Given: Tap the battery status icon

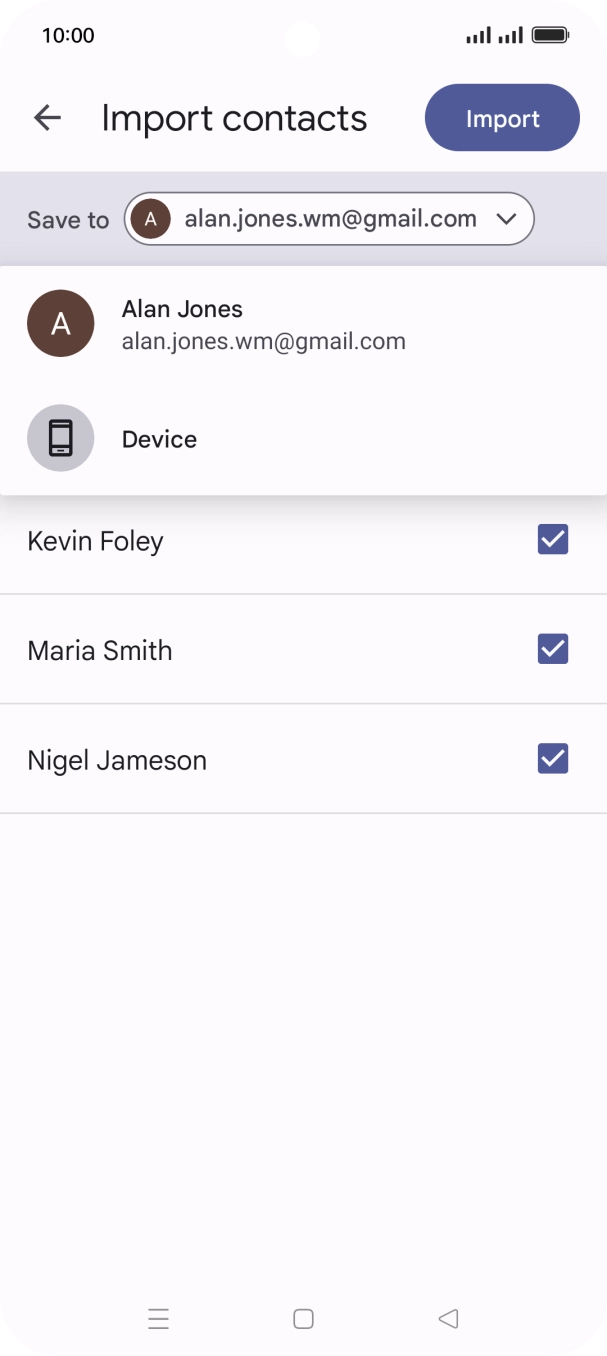Looking at the screenshot, I should pyautogui.click(x=550, y=36).
